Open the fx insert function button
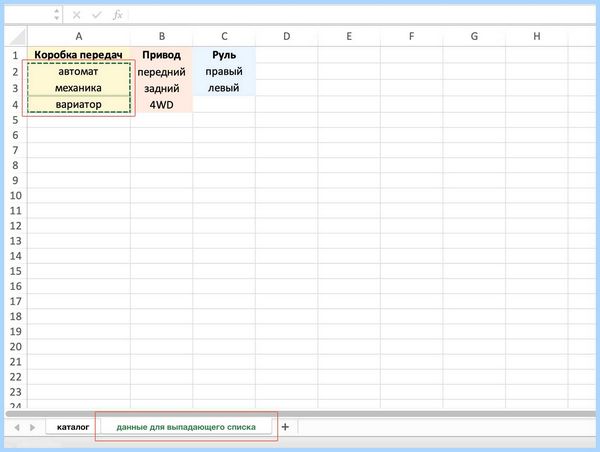This screenshot has width=600, height=452. pyautogui.click(x=117, y=15)
